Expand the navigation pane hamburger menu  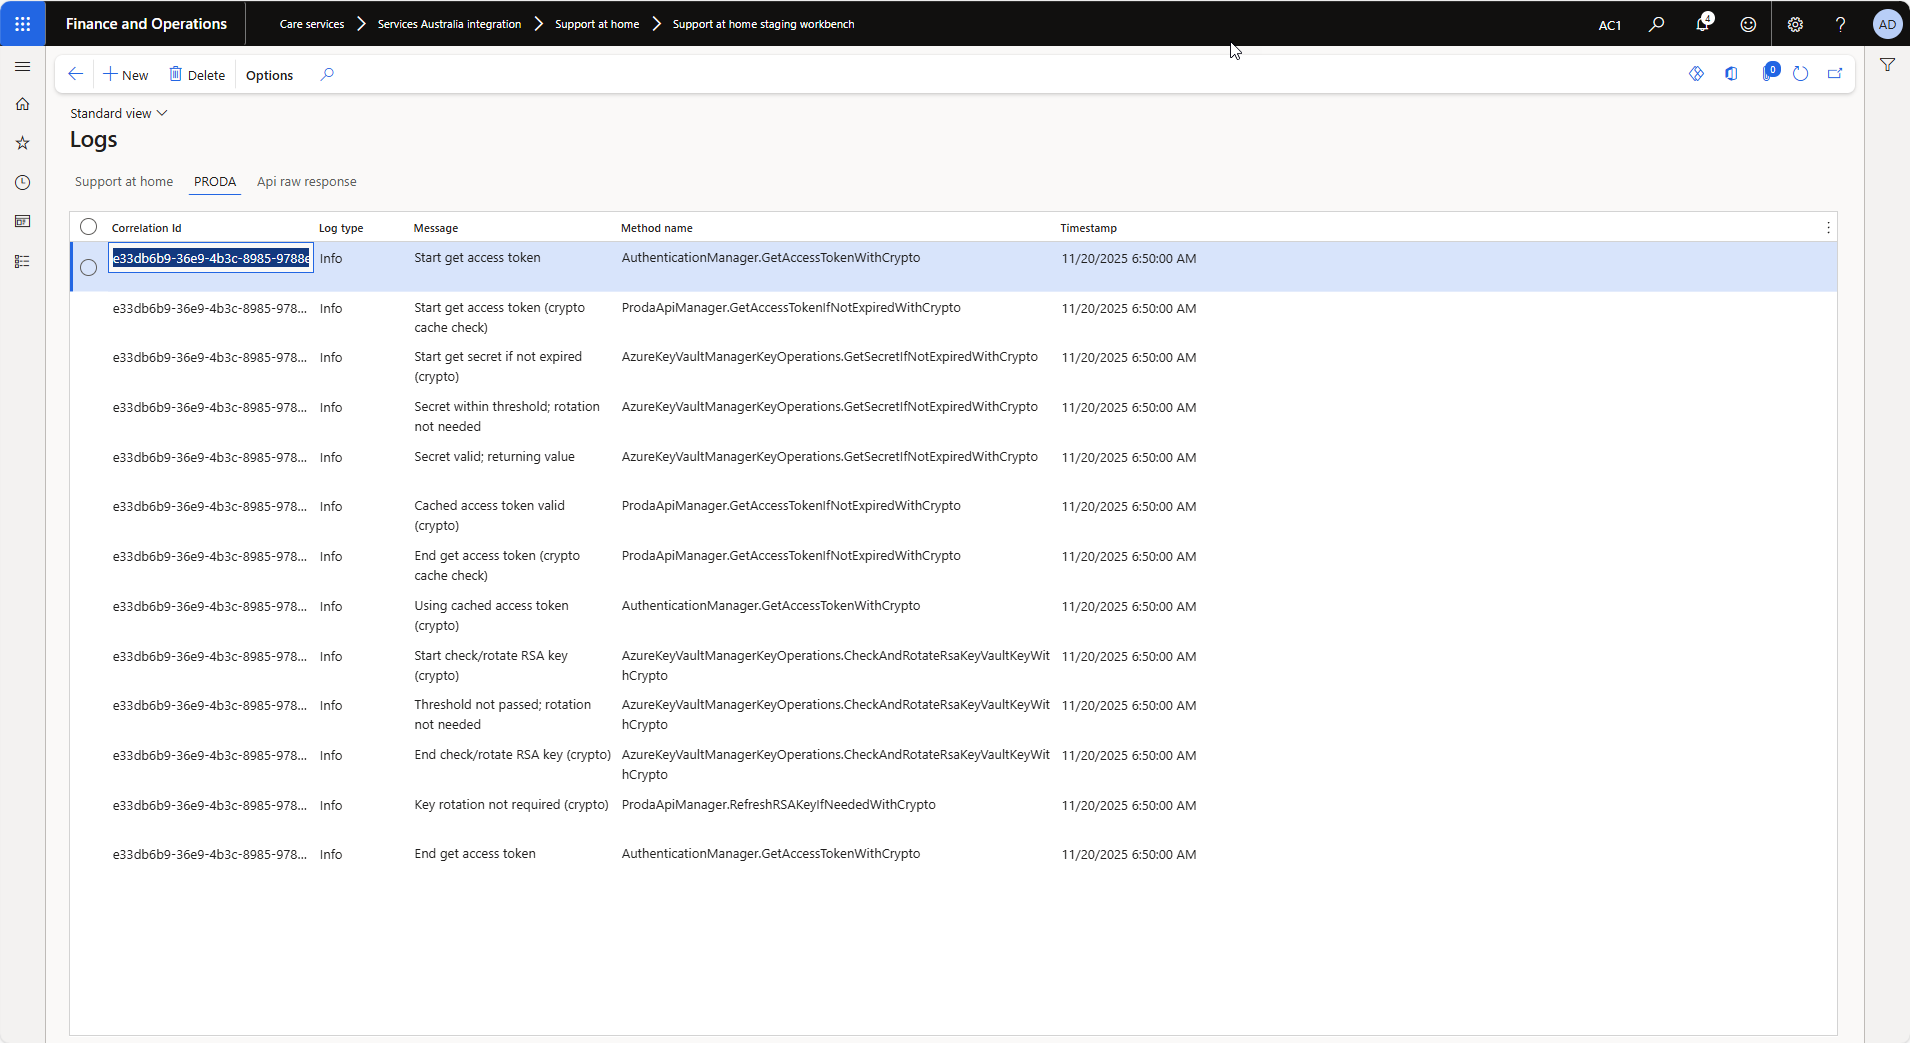22,66
